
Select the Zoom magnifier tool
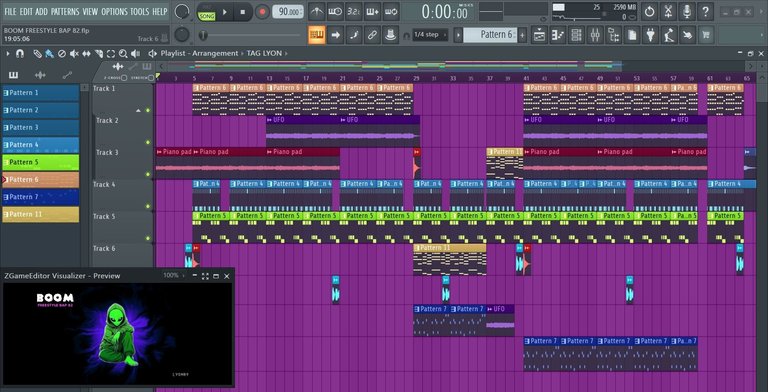[x=123, y=53]
